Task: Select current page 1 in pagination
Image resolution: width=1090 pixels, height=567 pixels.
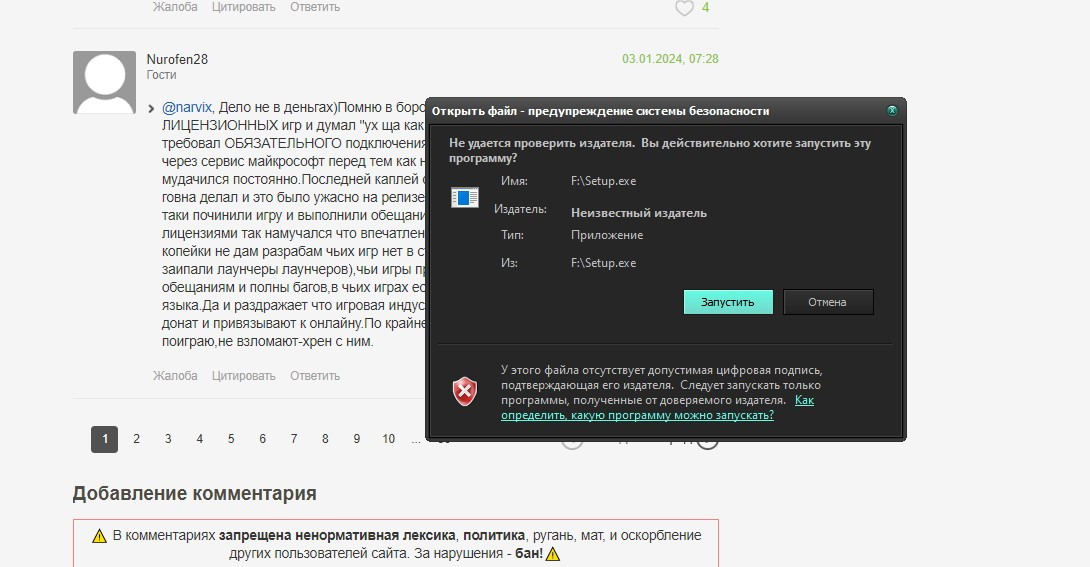Action: coord(104,439)
